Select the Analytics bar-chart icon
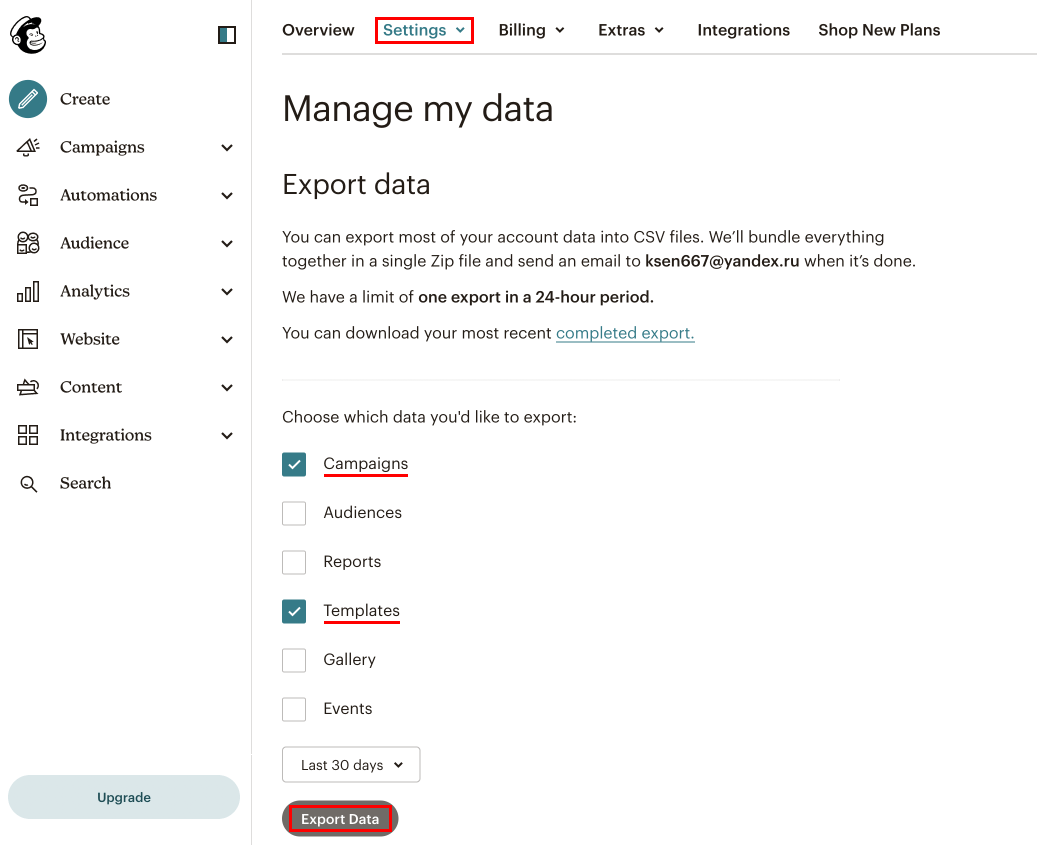 (x=27, y=291)
